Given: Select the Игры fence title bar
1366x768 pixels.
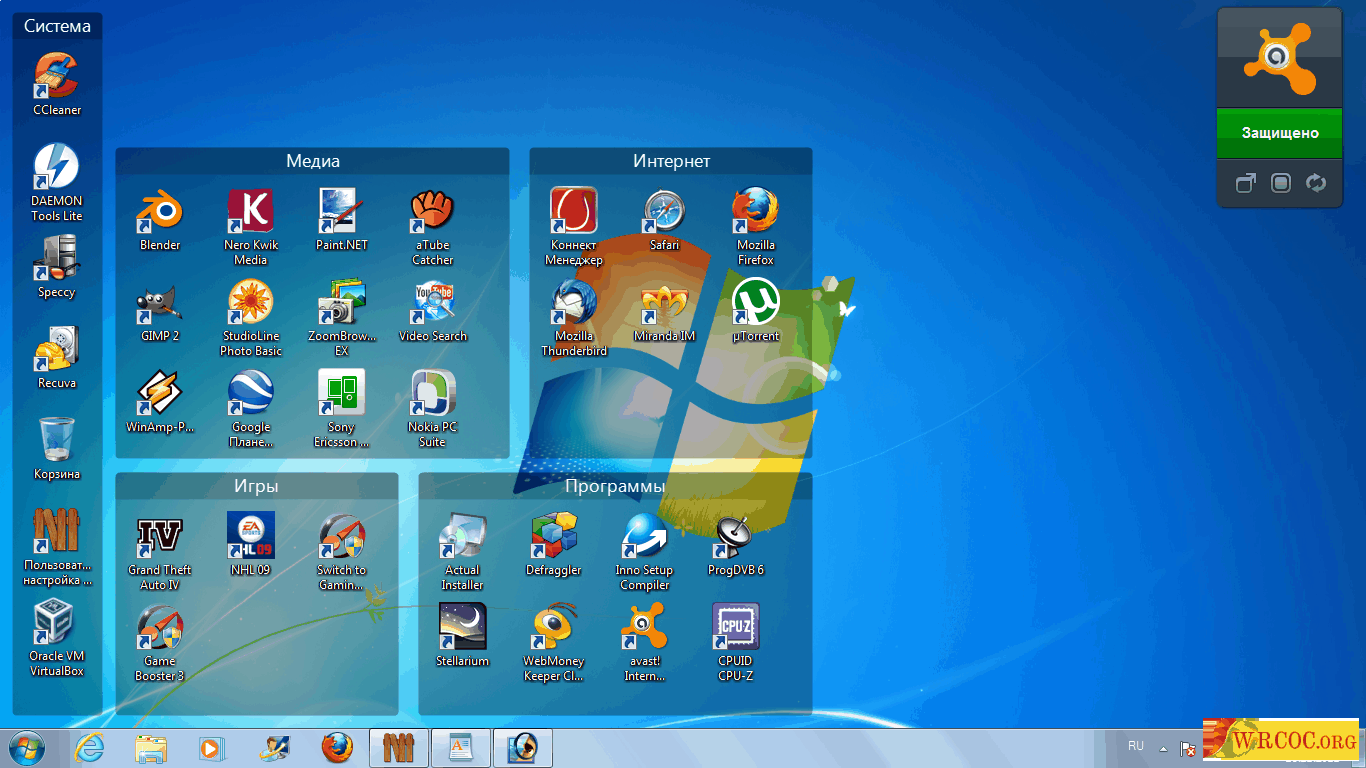Looking at the screenshot, I should (256, 487).
